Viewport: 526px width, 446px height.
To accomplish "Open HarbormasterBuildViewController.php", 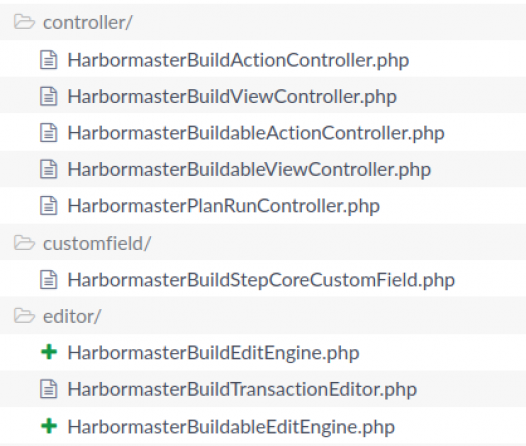I will tap(232, 97).
